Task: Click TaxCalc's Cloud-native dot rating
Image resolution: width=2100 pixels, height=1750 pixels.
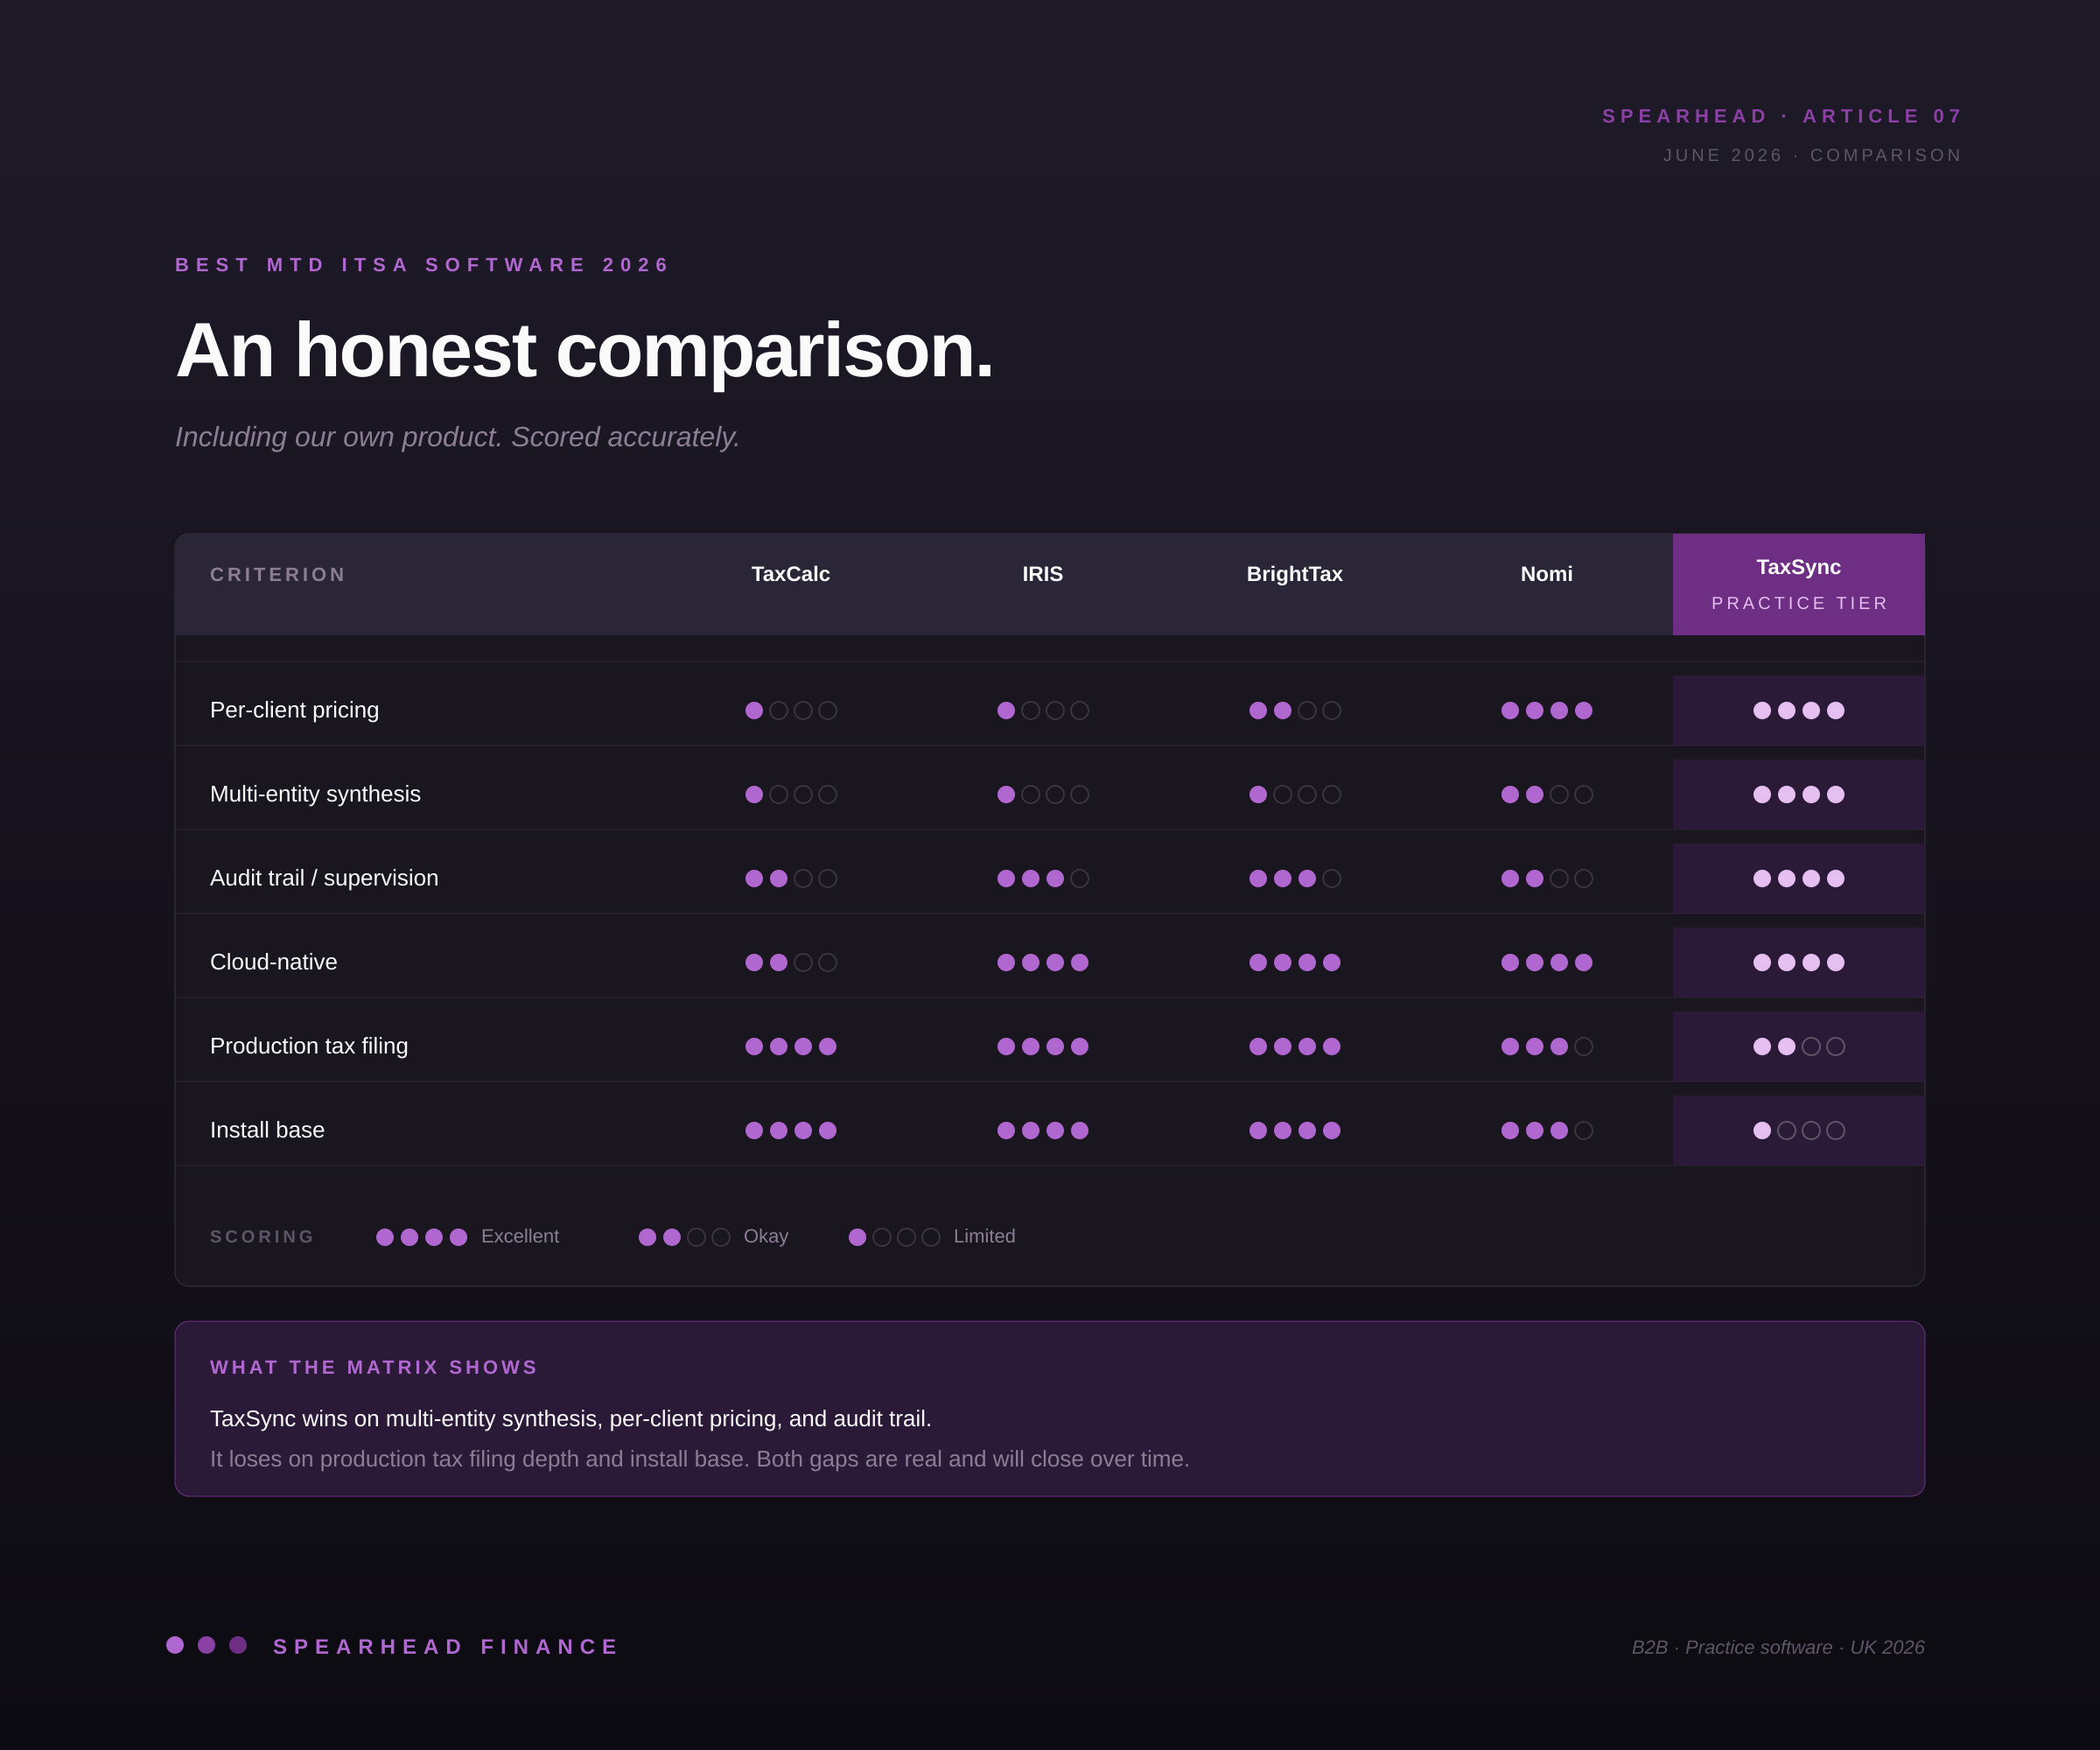Action: 791,962
